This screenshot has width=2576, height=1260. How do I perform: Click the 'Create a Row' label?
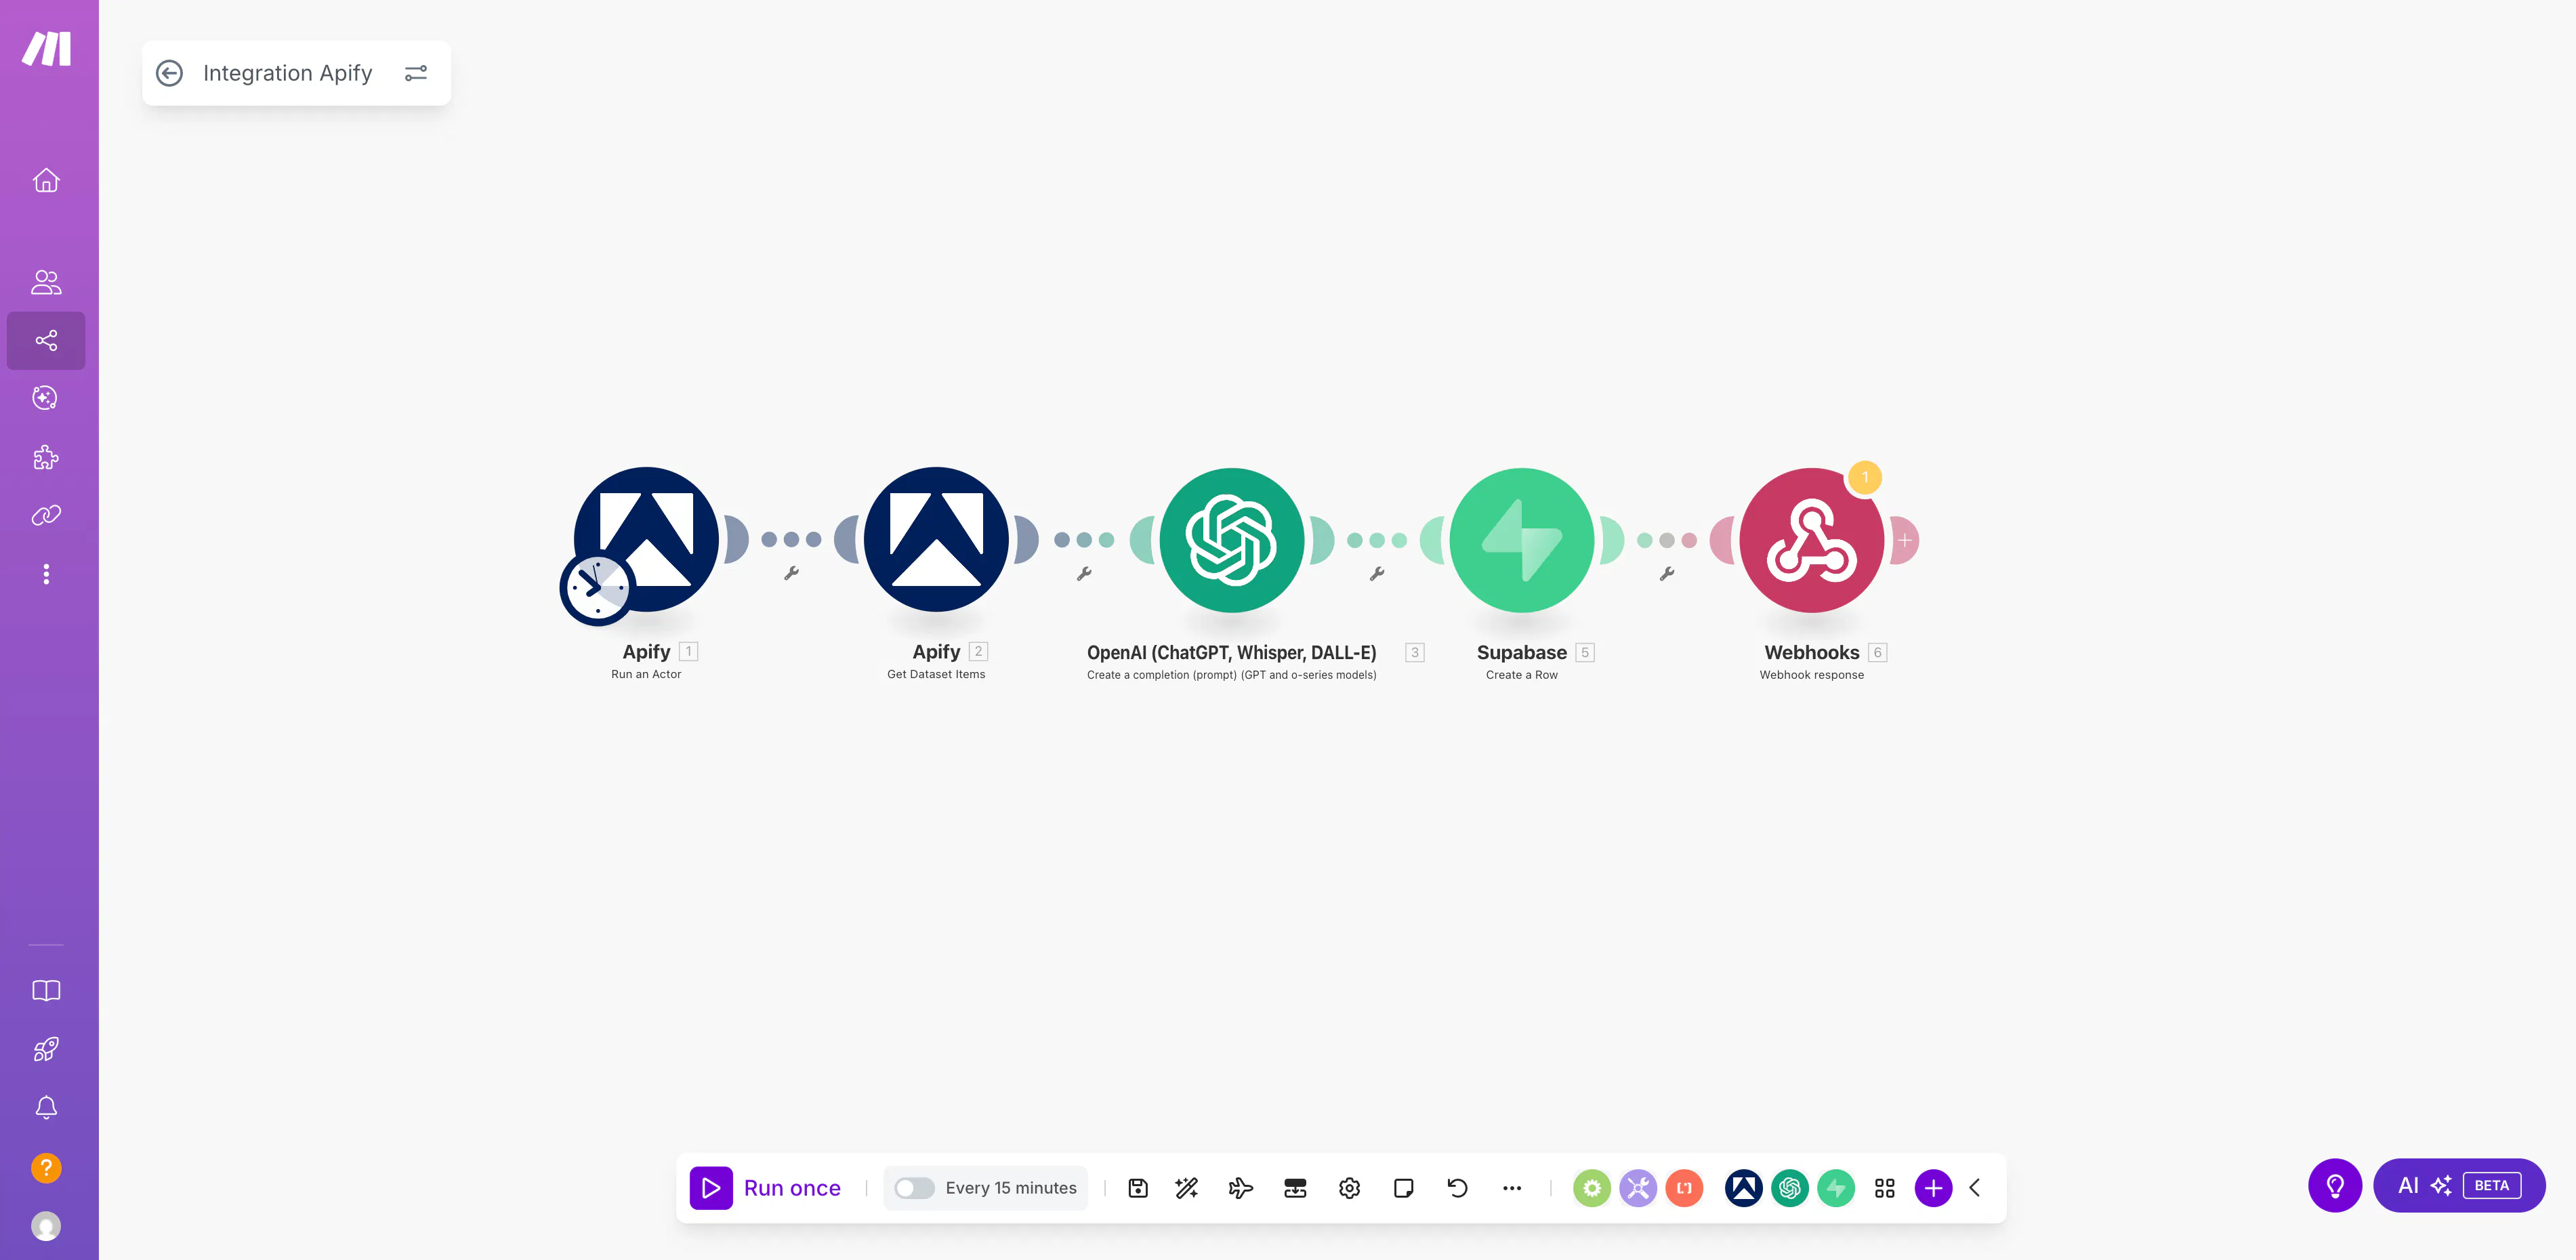pos(1522,676)
